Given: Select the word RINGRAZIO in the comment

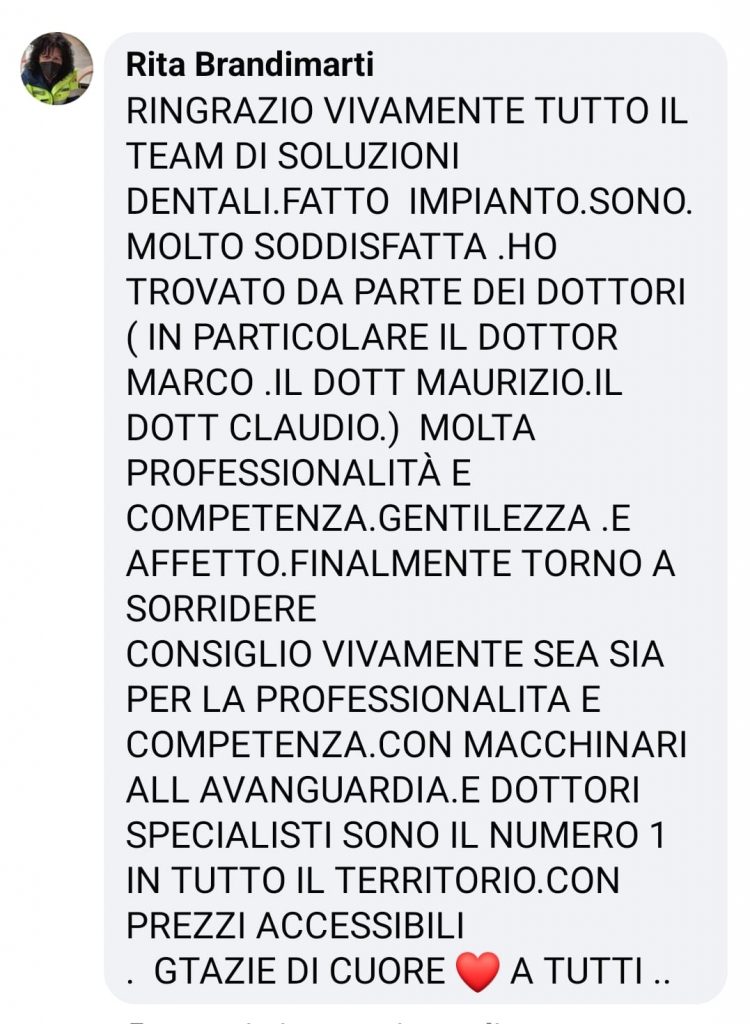Looking at the screenshot, I should point(220,110).
